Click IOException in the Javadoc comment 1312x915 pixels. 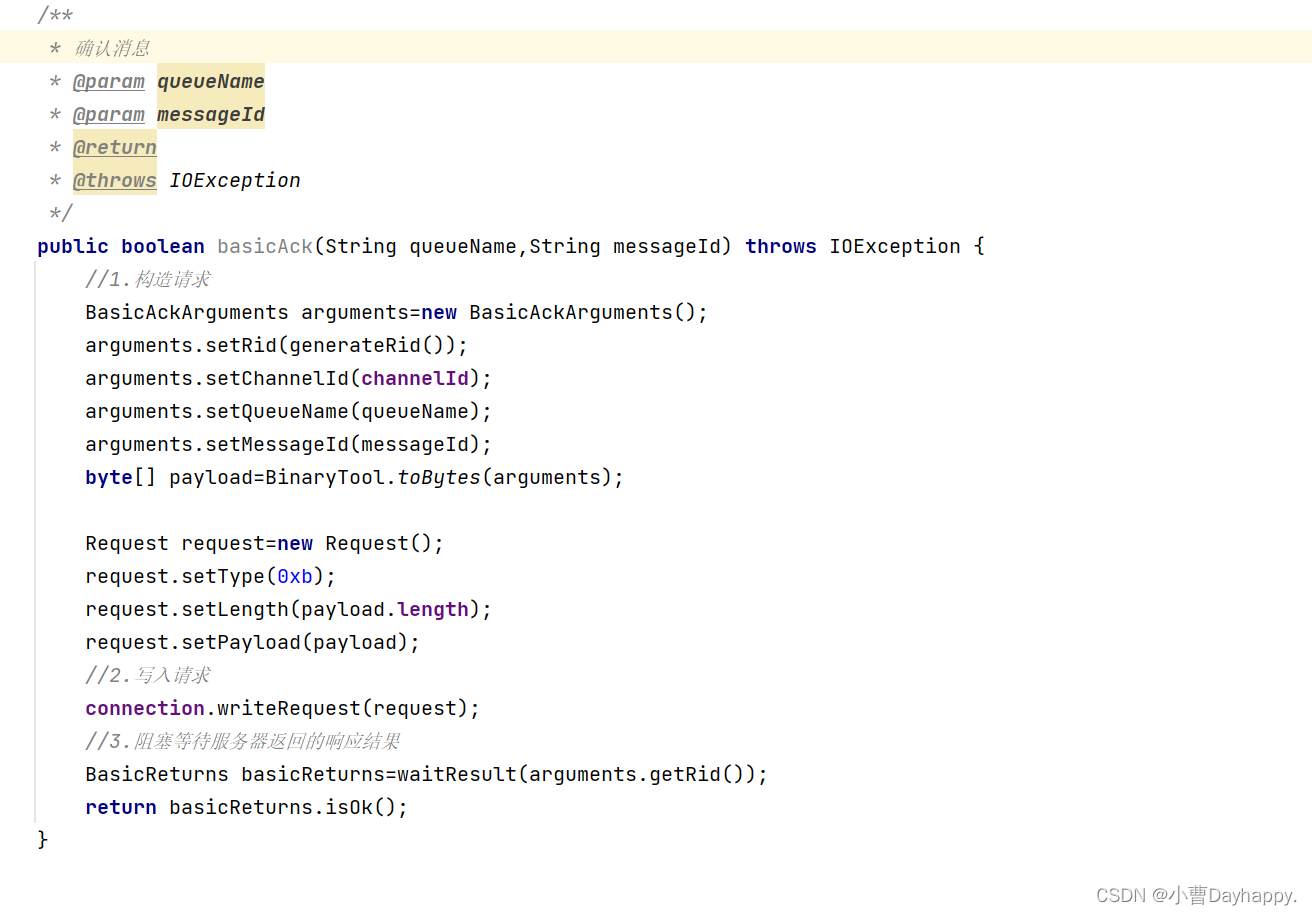(x=235, y=180)
